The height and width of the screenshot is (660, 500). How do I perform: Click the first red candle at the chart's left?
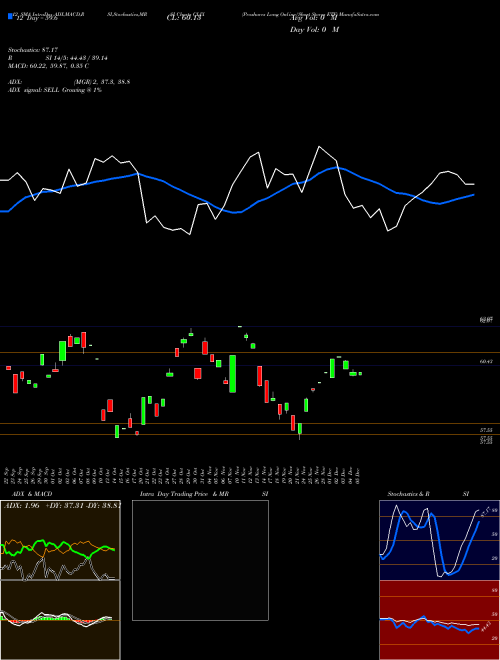(x=8, y=368)
